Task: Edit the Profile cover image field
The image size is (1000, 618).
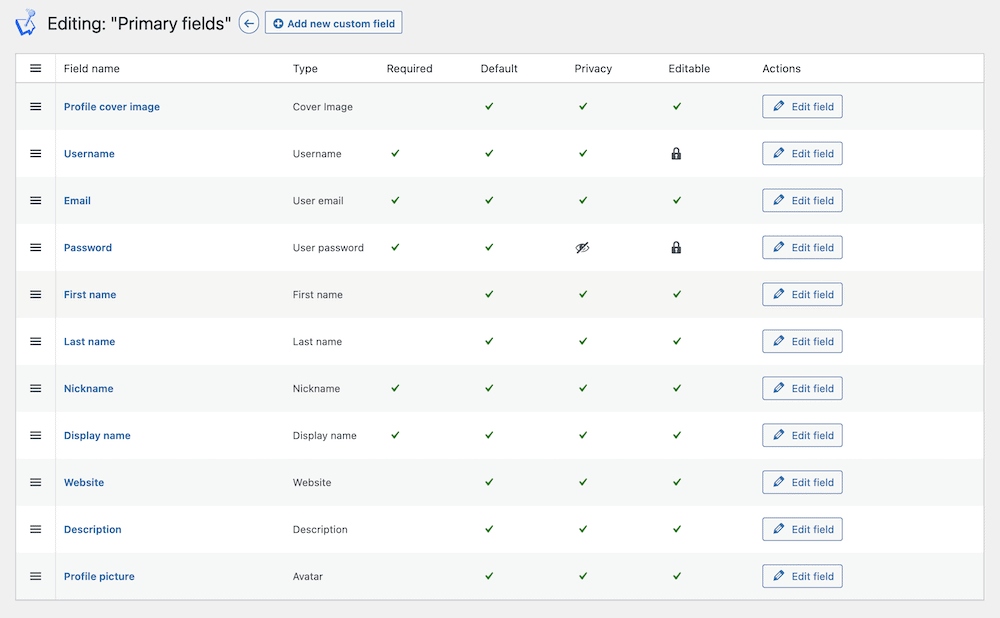Action: 802,107
